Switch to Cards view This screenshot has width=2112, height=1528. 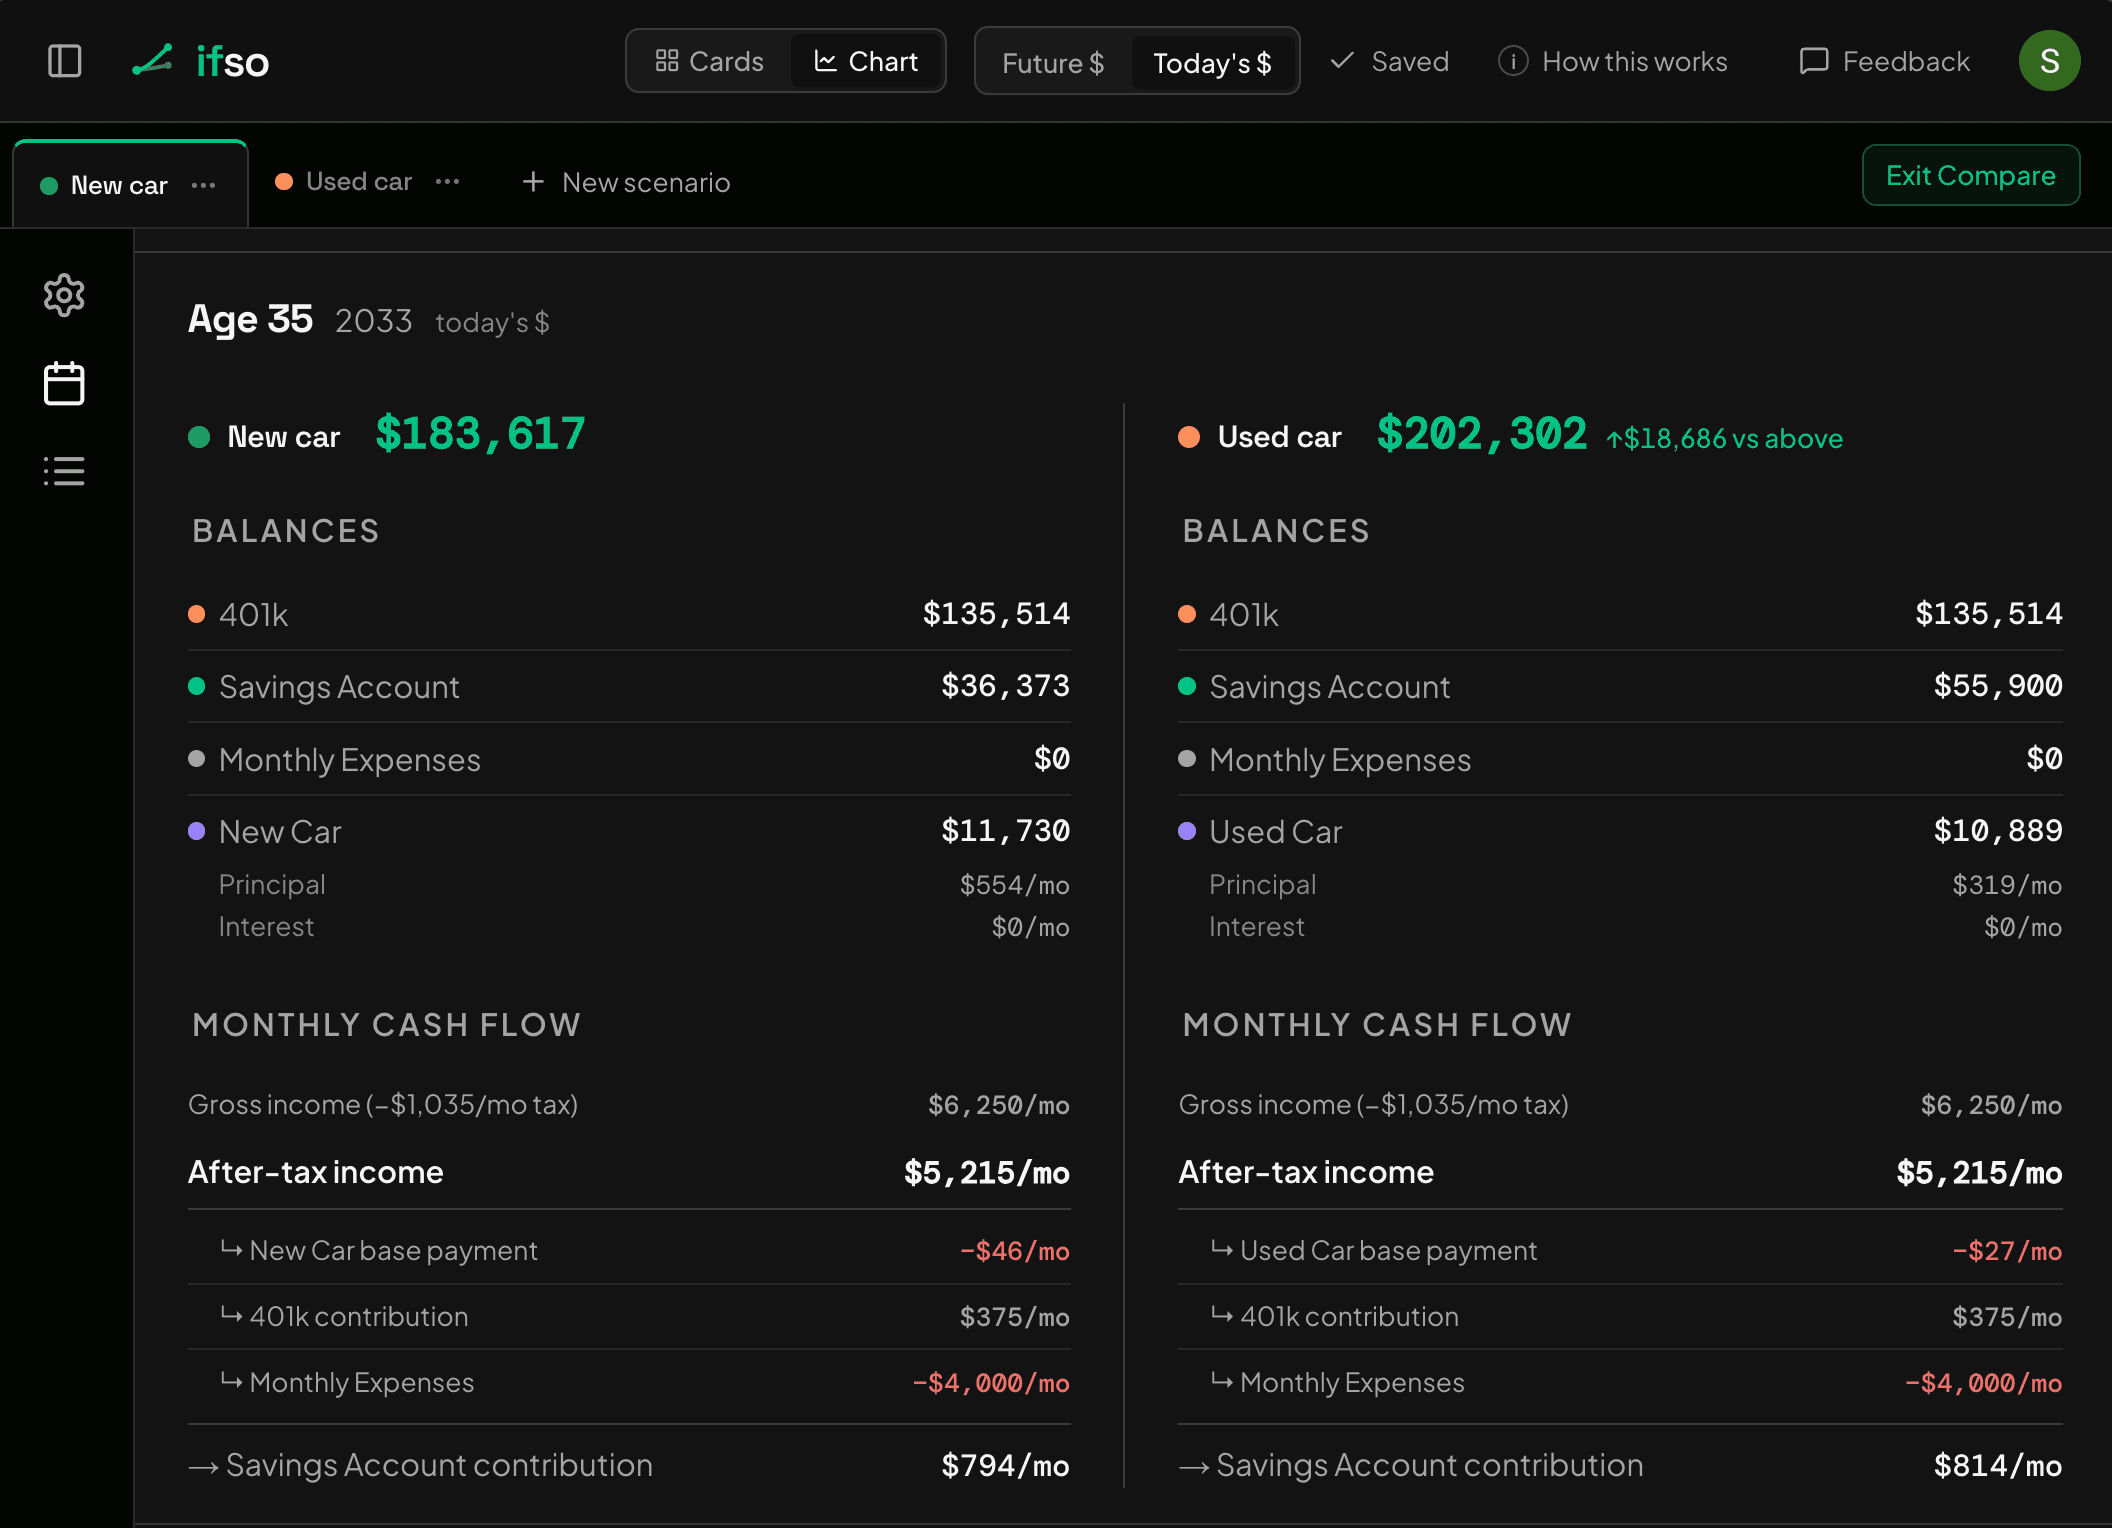pos(710,61)
